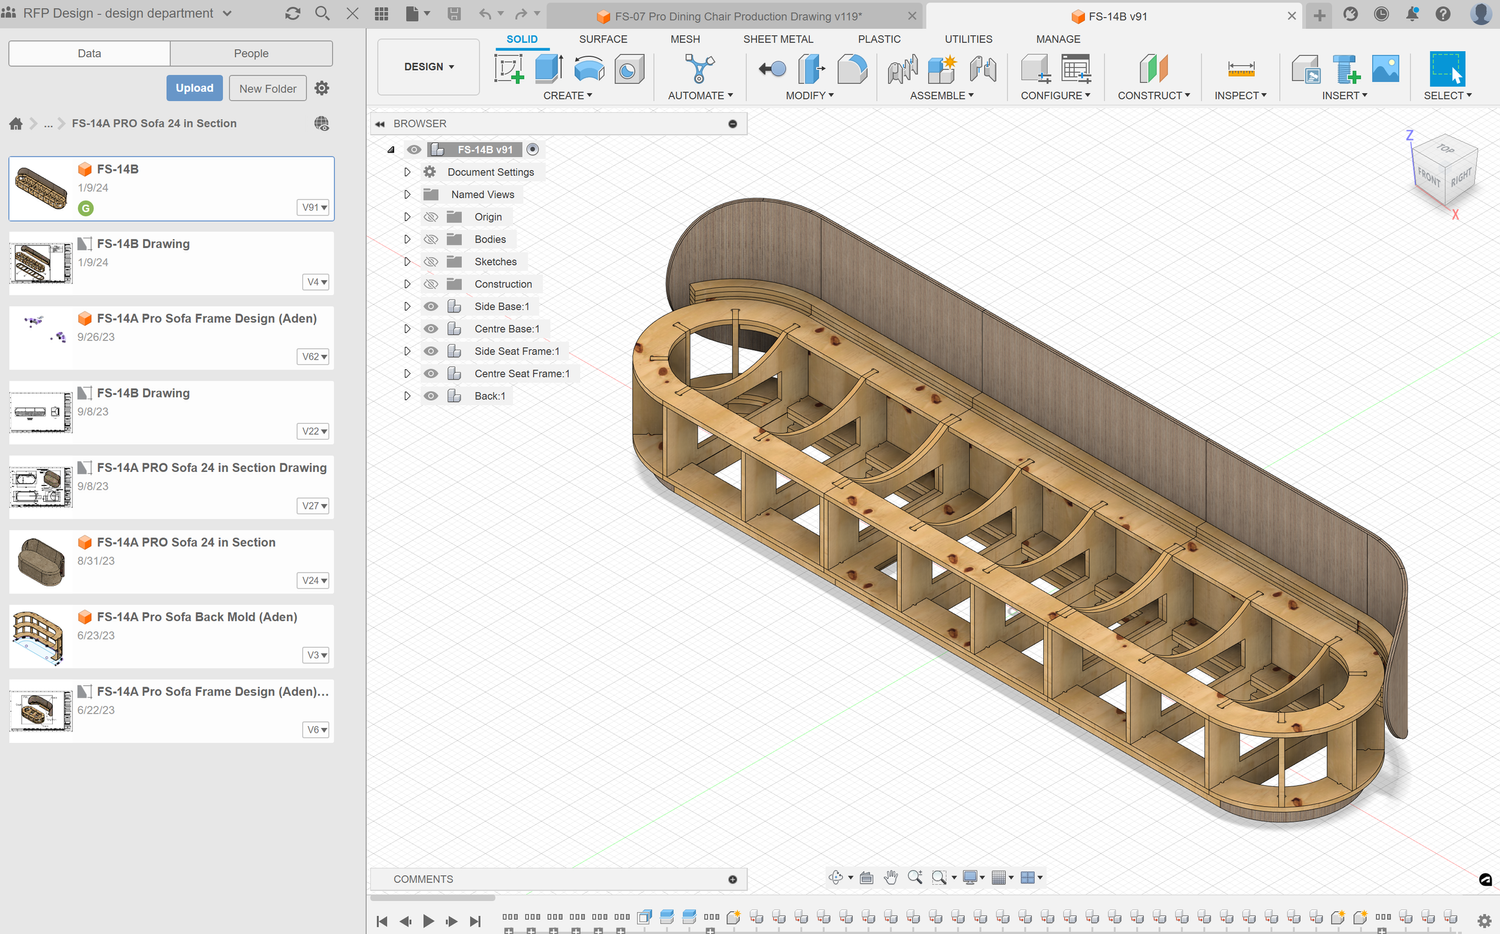
Task: Open the Joint tool in Assemble
Action: click(x=983, y=69)
